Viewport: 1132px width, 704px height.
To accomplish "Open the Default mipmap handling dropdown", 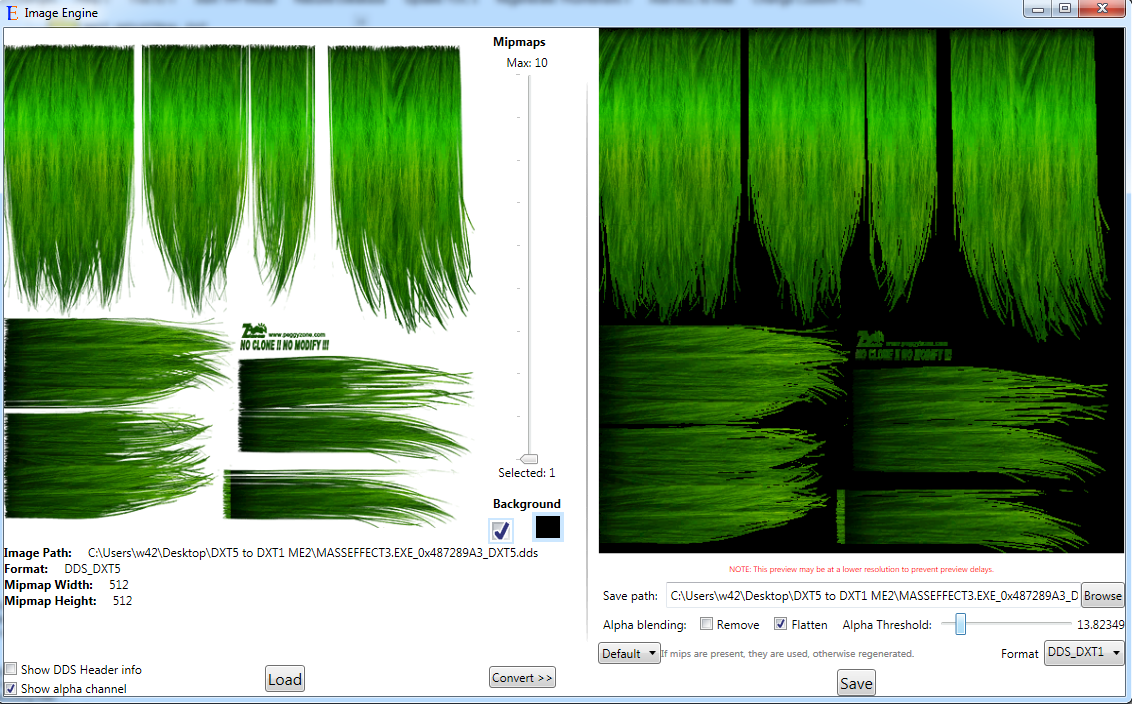I will (x=629, y=653).
